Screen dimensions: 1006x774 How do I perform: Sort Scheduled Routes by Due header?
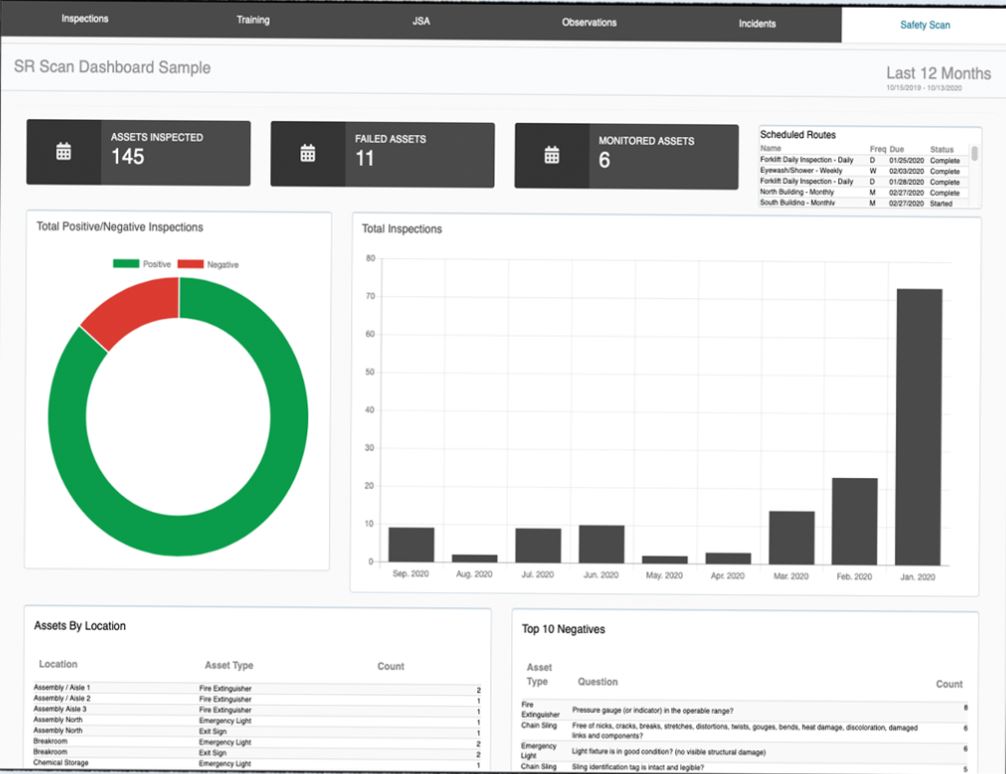tap(896, 149)
